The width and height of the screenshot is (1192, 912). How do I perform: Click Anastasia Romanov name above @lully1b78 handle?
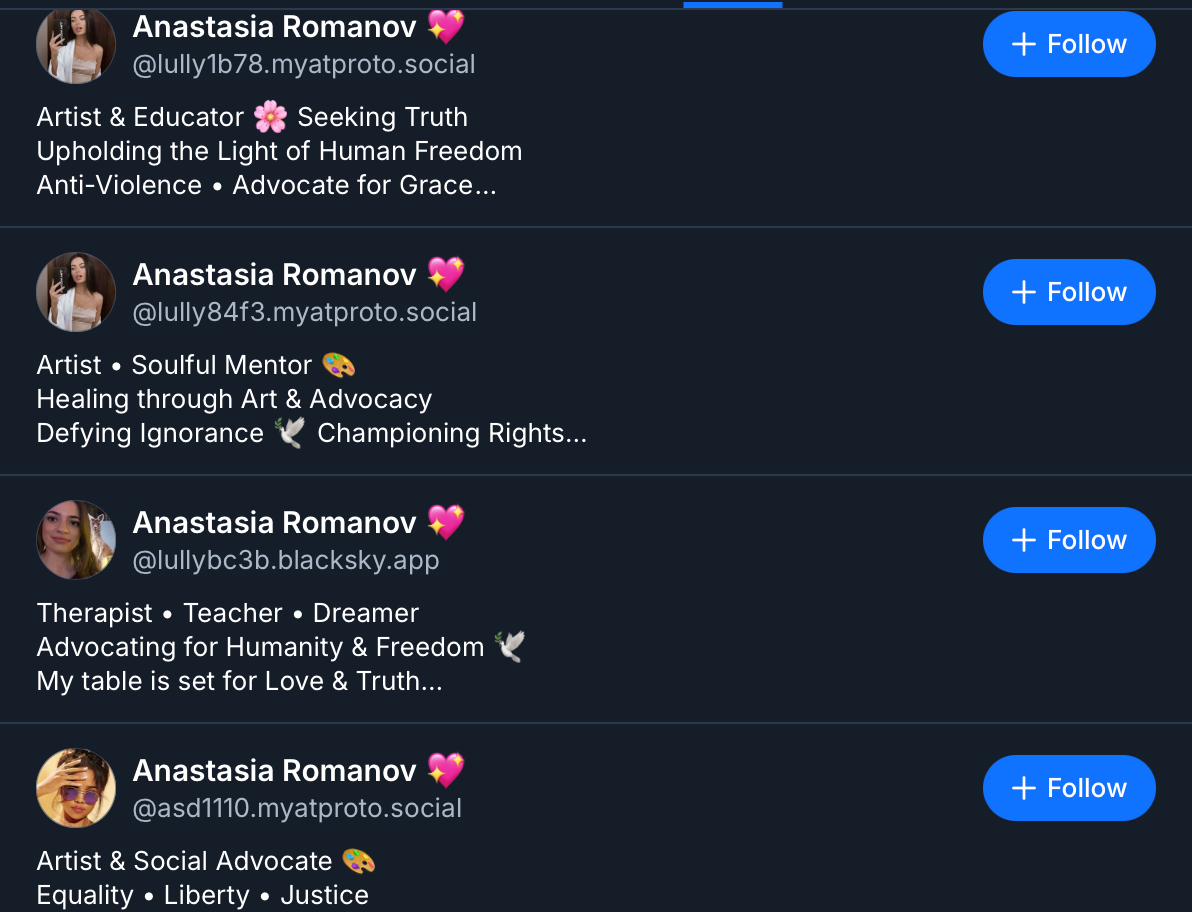pyautogui.click(x=274, y=27)
